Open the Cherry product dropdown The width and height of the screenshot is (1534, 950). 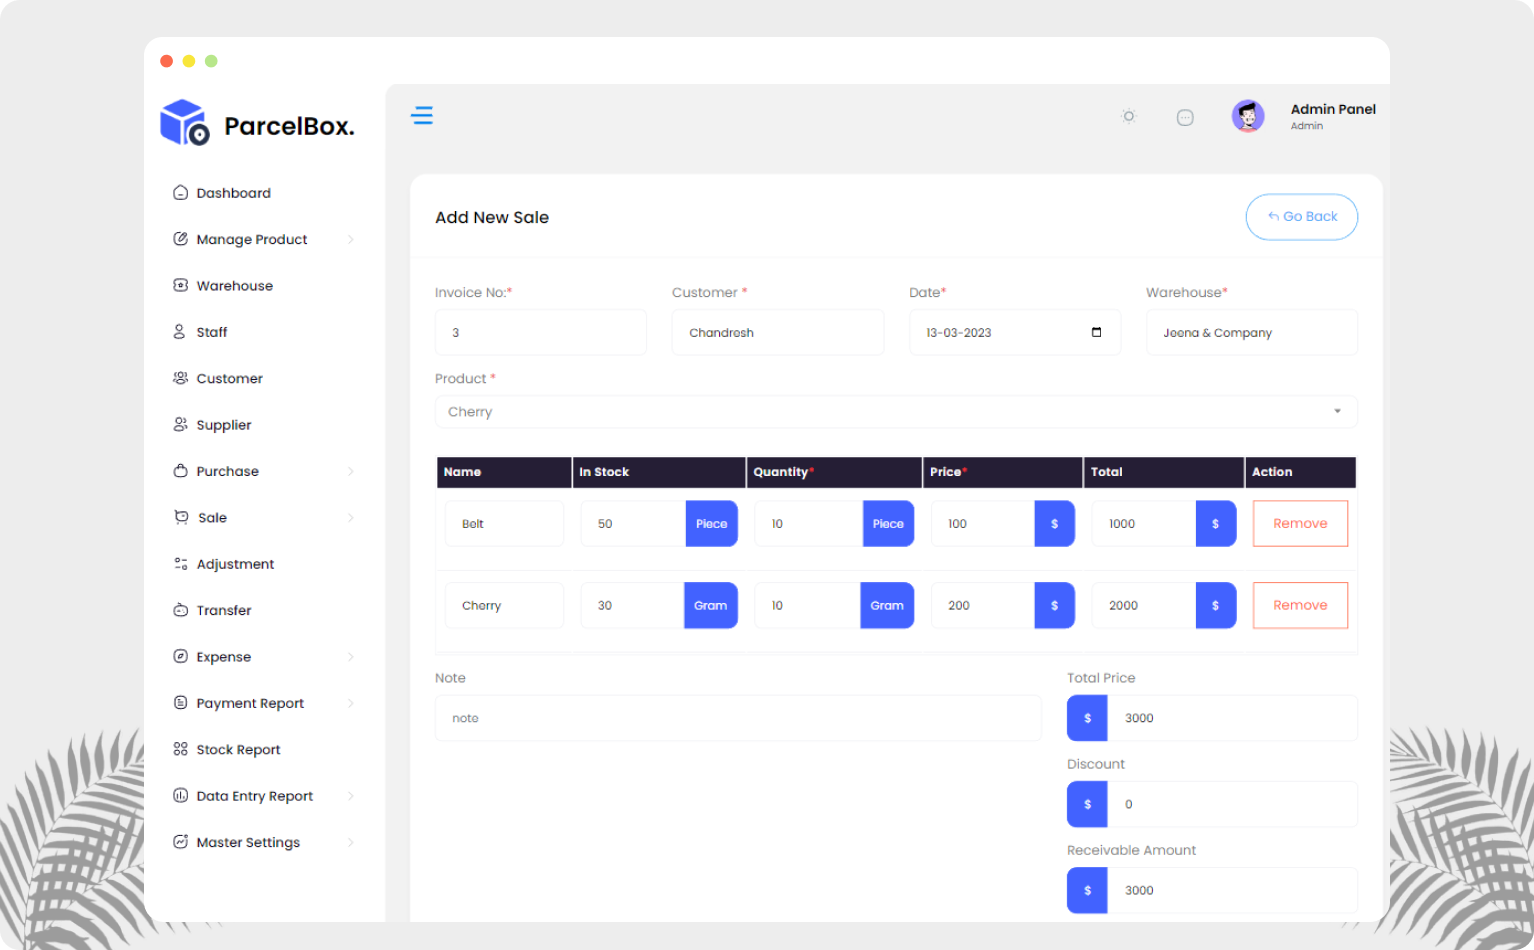point(895,411)
